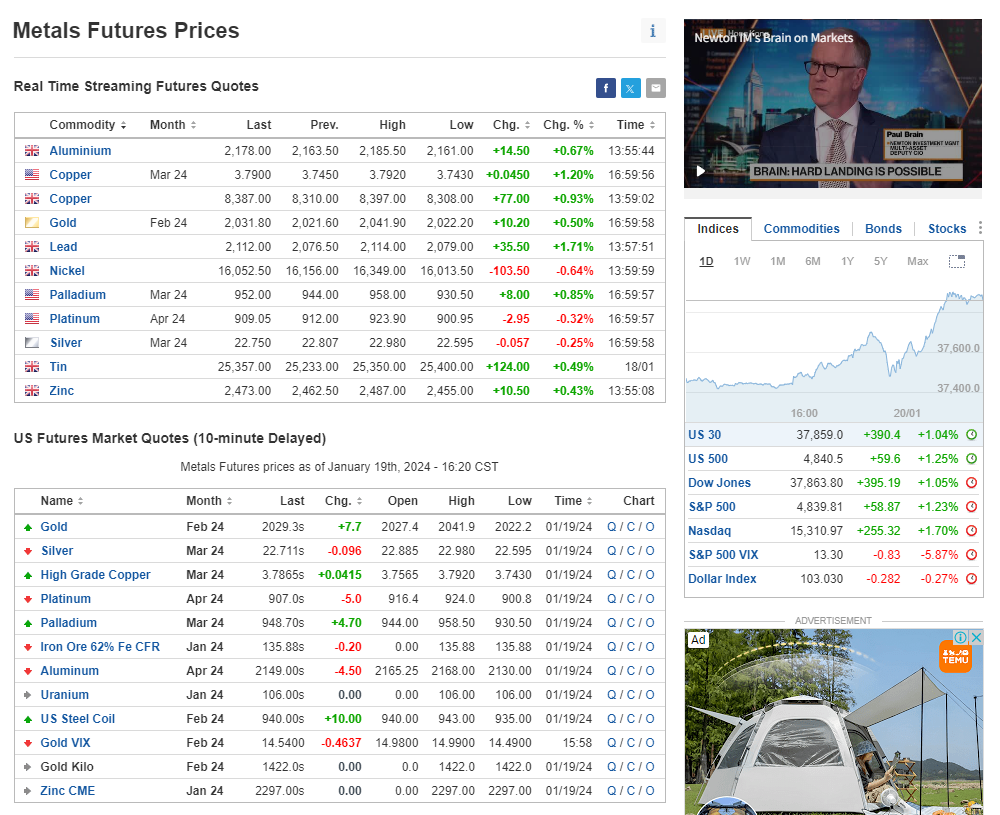The image size is (1000, 815).
Task: Click the US flag beside Palladium
Action: [x=32, y=295]
